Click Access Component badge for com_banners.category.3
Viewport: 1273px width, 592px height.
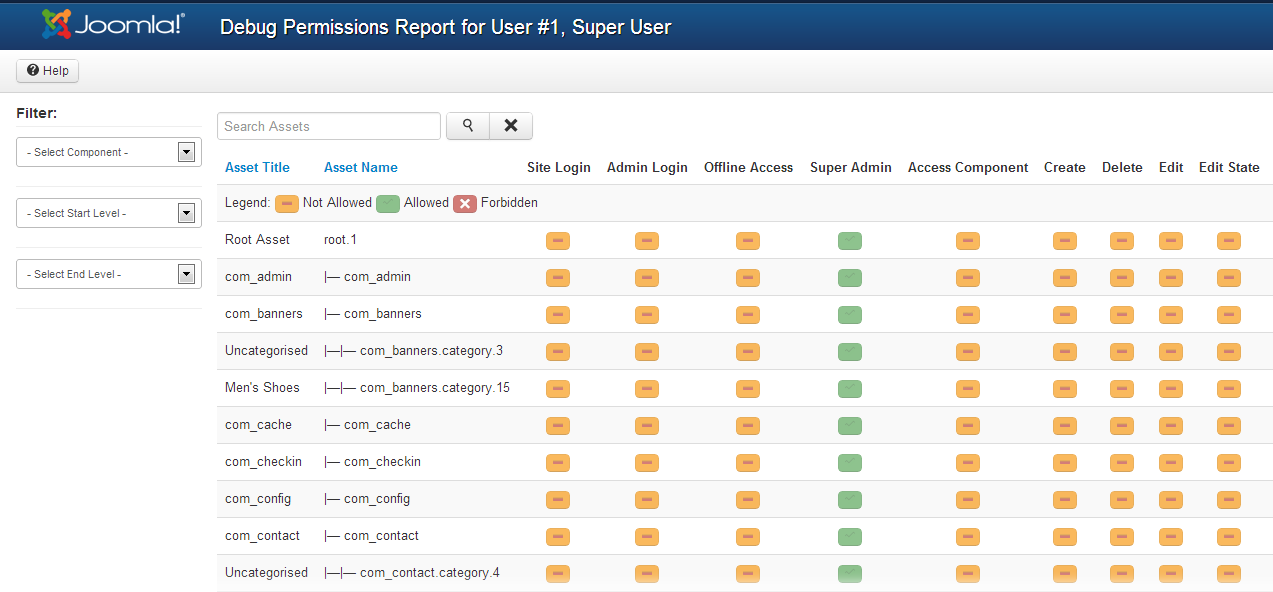pyautogui.click(x=968, y=352)
